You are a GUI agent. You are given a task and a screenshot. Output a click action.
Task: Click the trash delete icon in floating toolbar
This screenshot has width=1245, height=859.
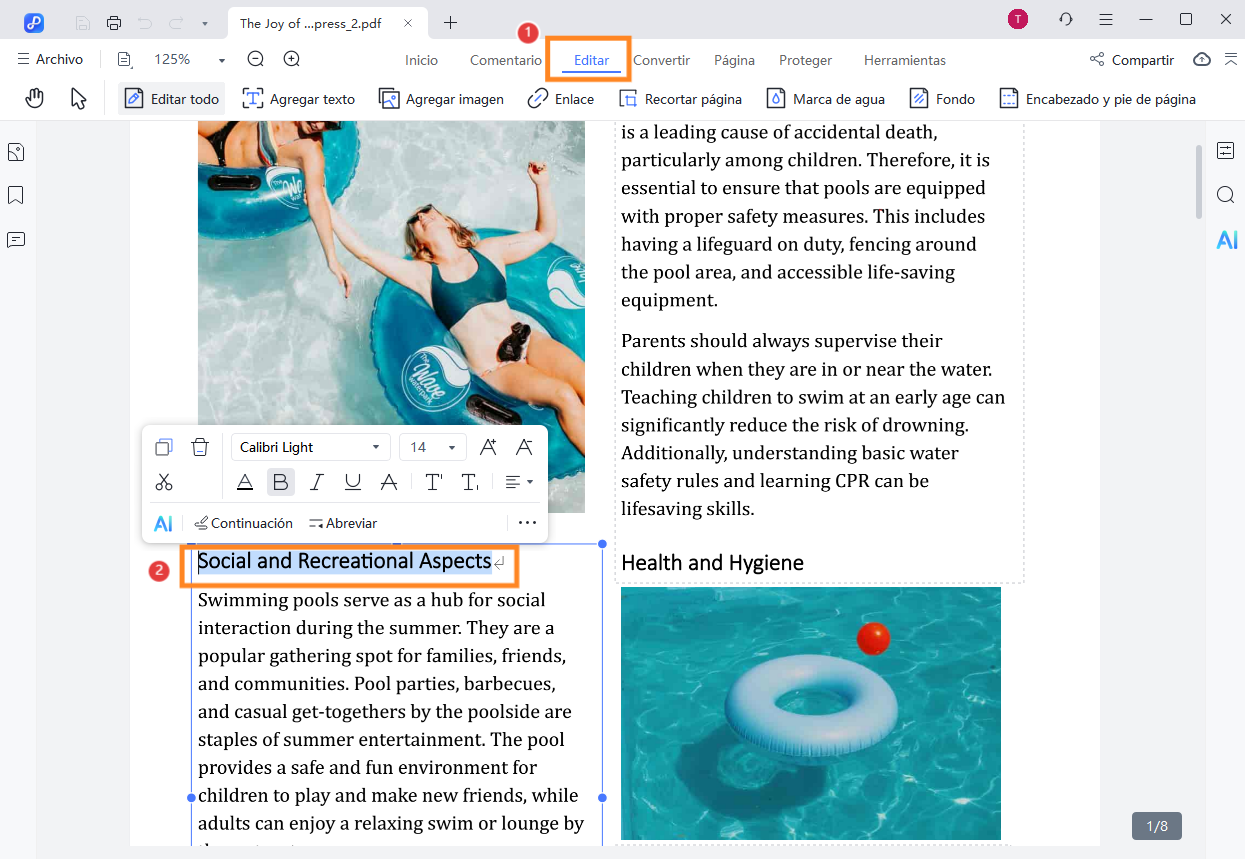(200, 447)
